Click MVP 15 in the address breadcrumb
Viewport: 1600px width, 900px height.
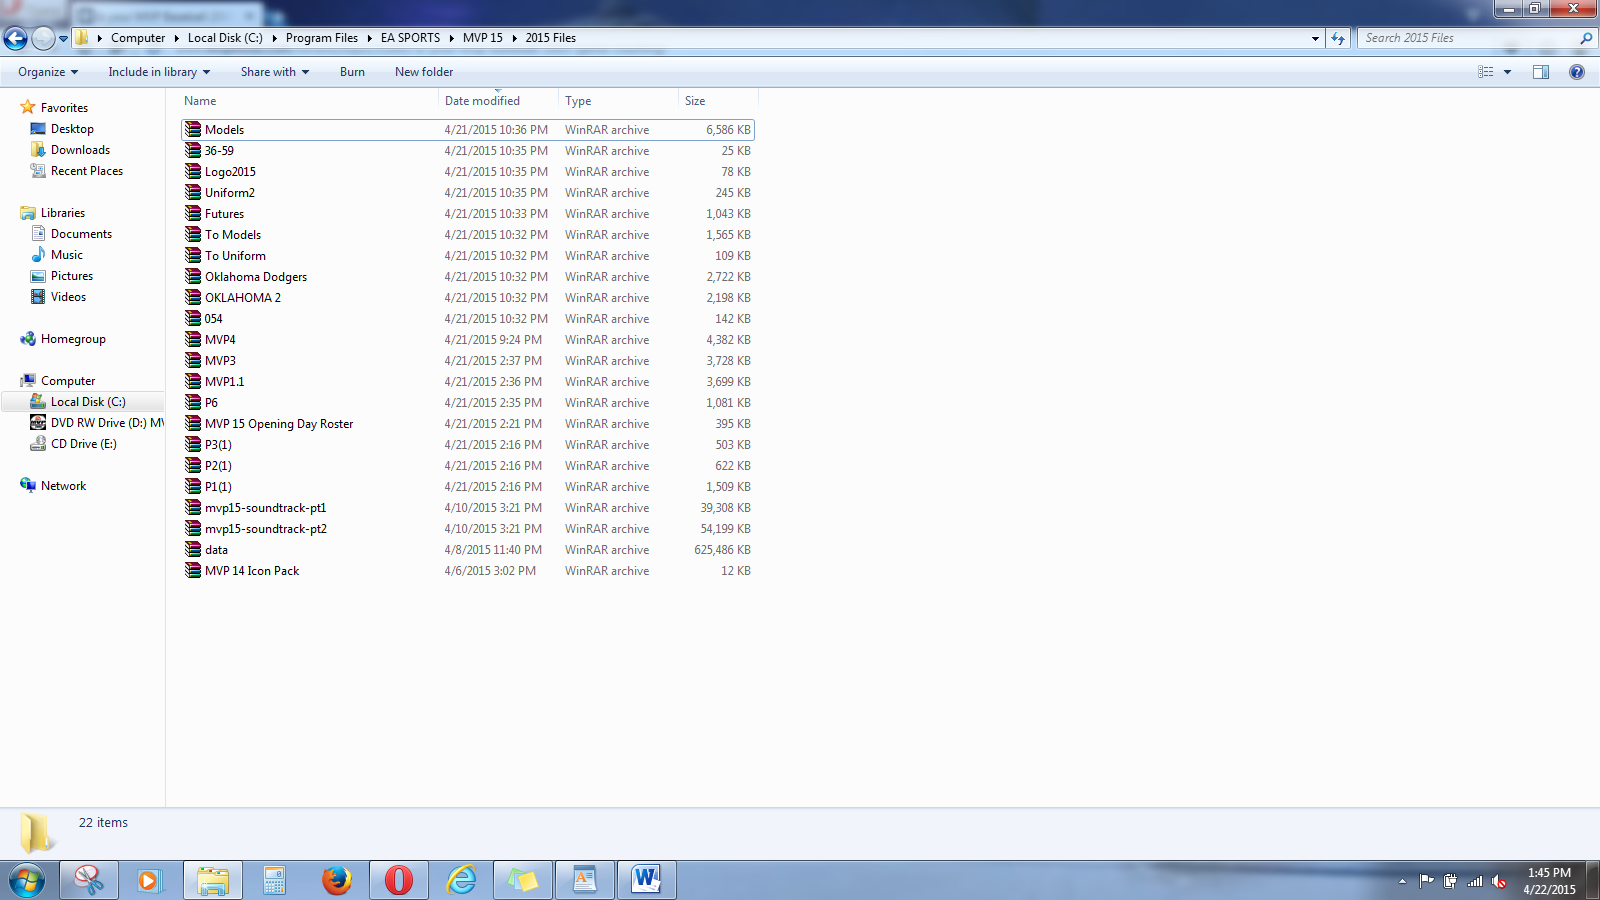[483, 38]
